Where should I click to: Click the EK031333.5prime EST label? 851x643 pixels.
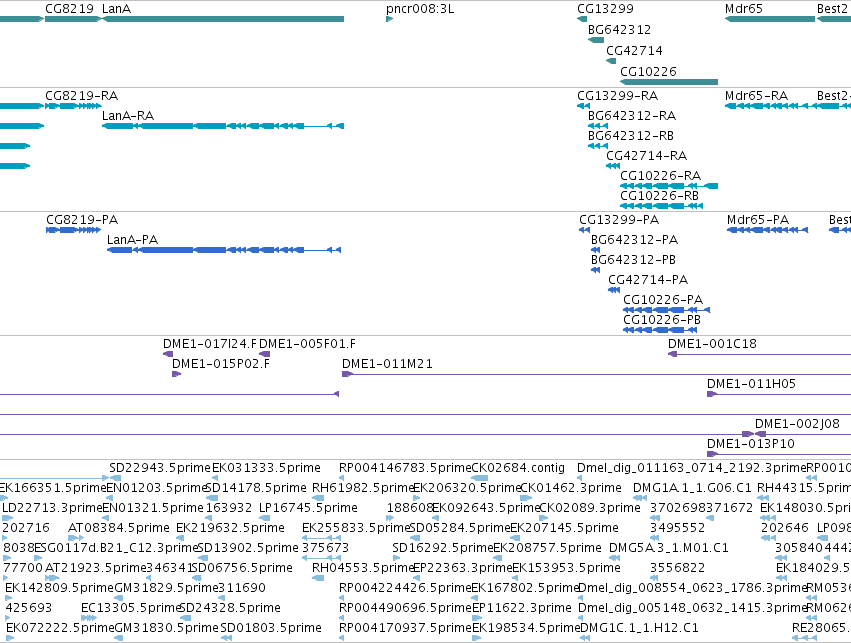(x=266, y=468)
